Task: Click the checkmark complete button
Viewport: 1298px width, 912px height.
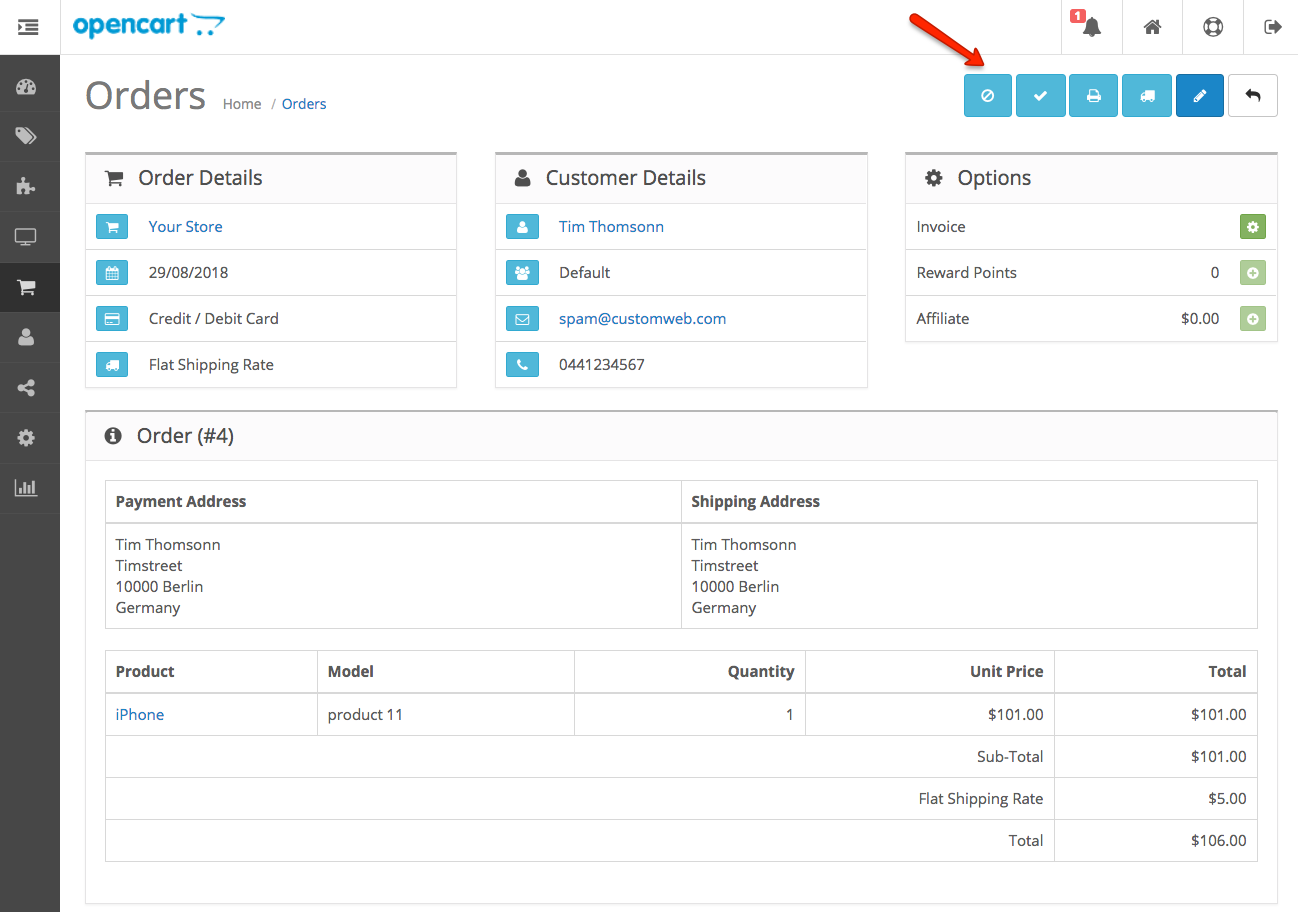Action: (1040, 96)
